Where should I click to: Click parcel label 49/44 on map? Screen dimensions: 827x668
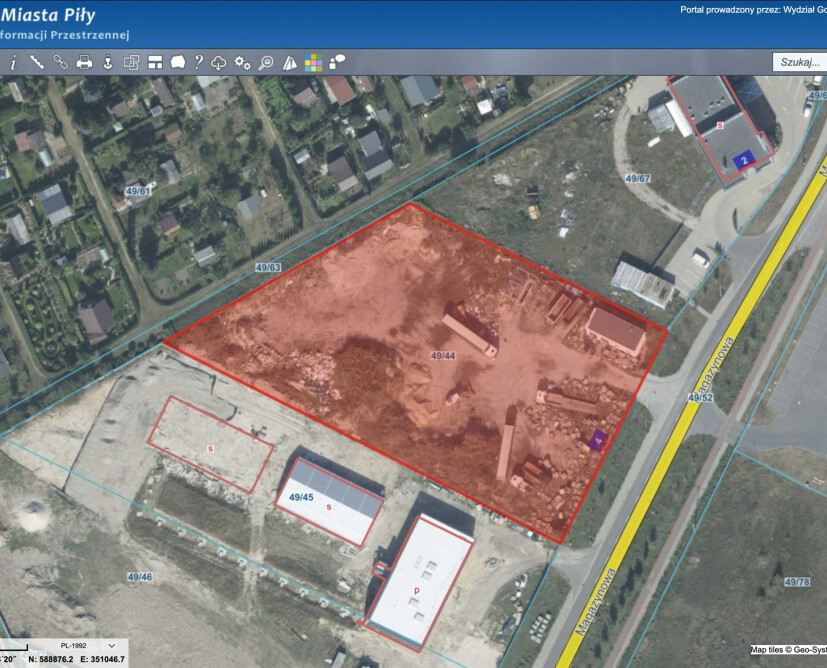[443, 356]
